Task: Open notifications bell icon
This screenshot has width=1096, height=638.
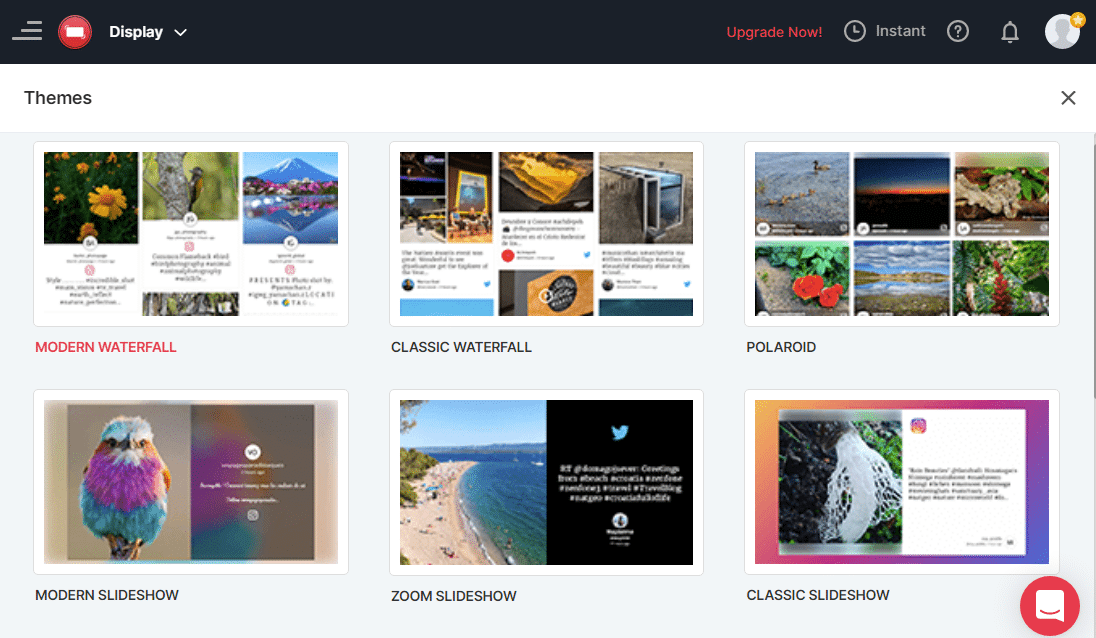Action: (x=1010, y=32)
